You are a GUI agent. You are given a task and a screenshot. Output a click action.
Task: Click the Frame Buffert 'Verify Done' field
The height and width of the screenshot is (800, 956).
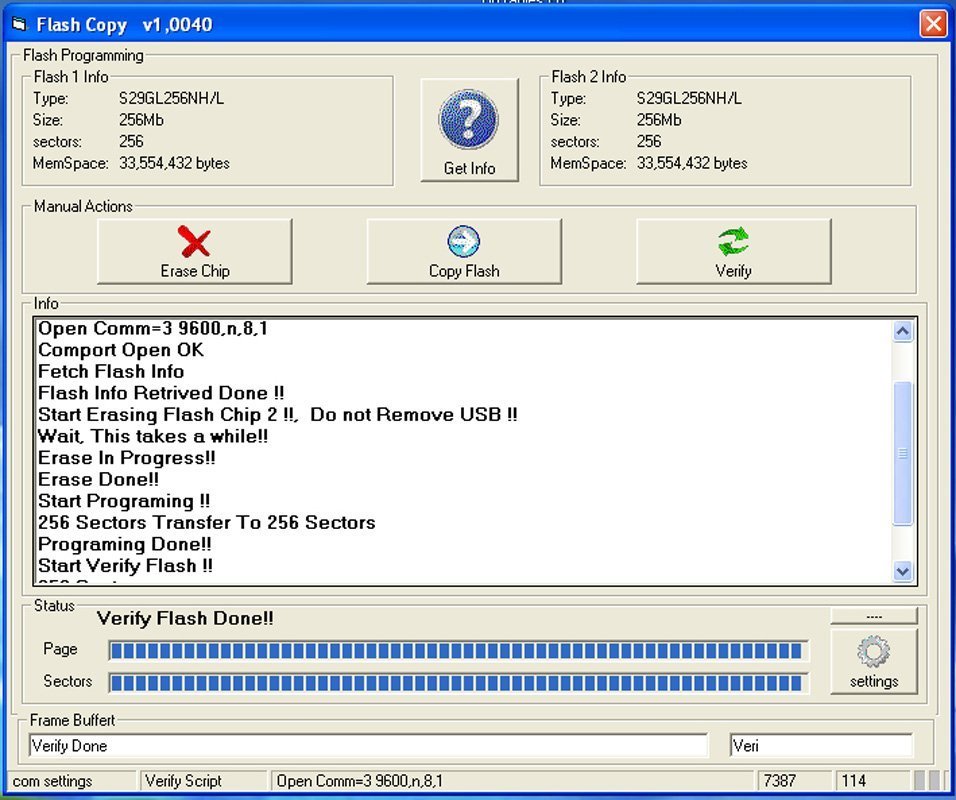(x=367, y=746)
